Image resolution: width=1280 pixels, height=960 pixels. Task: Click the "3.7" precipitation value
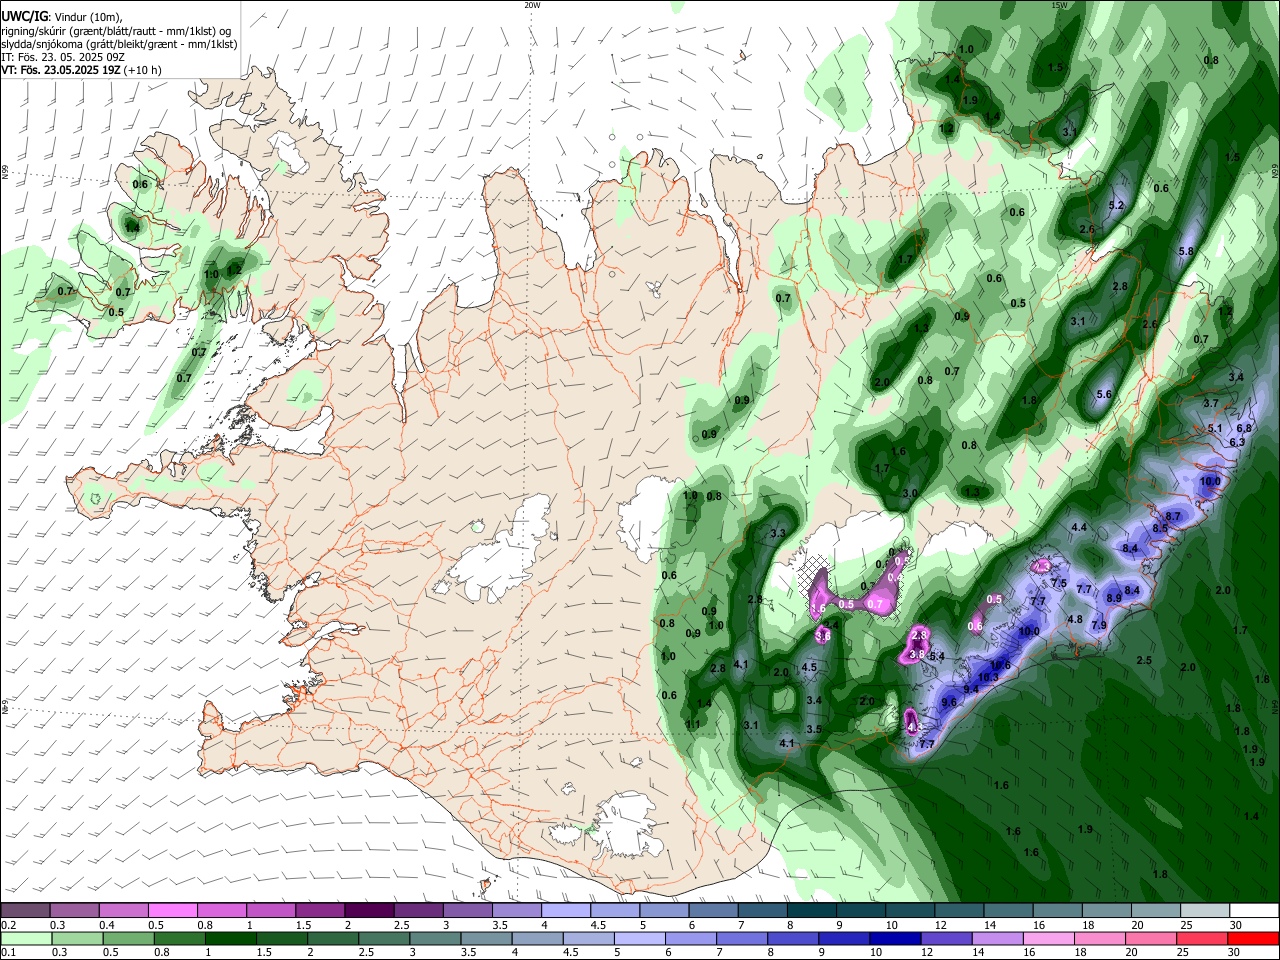click(1211, 403)
